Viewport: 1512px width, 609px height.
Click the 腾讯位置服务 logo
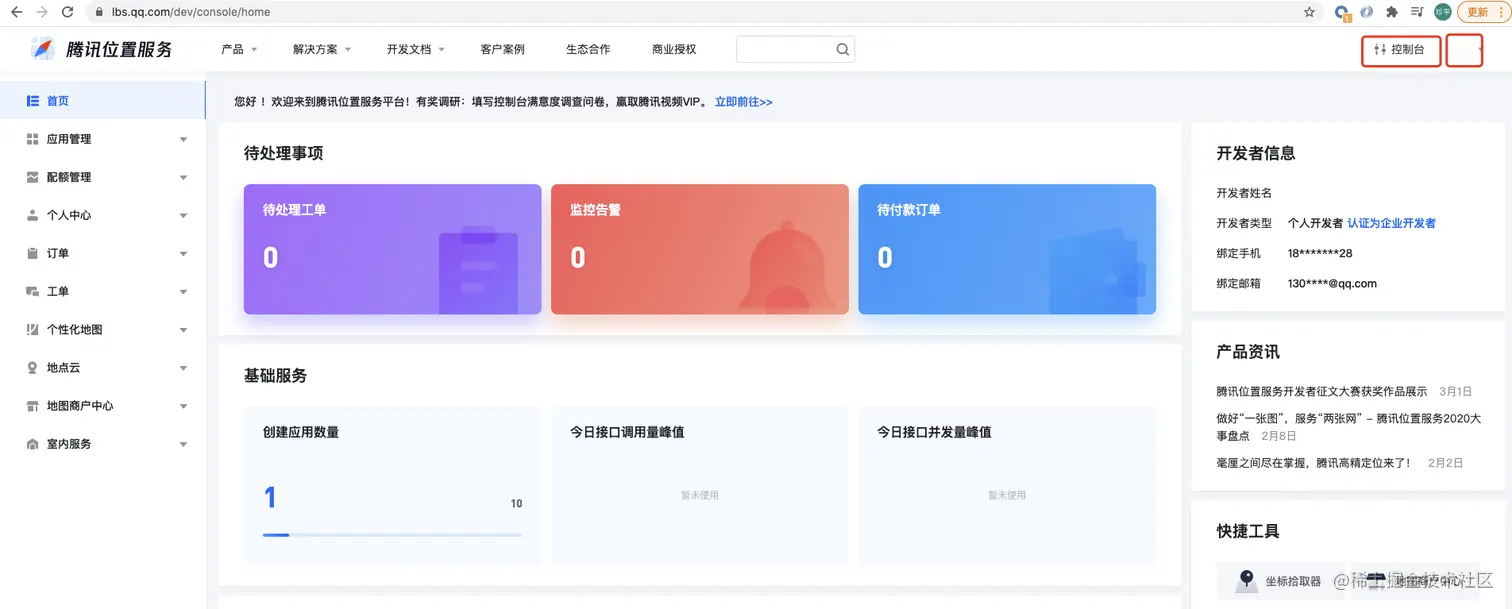[x=102, y=49]
